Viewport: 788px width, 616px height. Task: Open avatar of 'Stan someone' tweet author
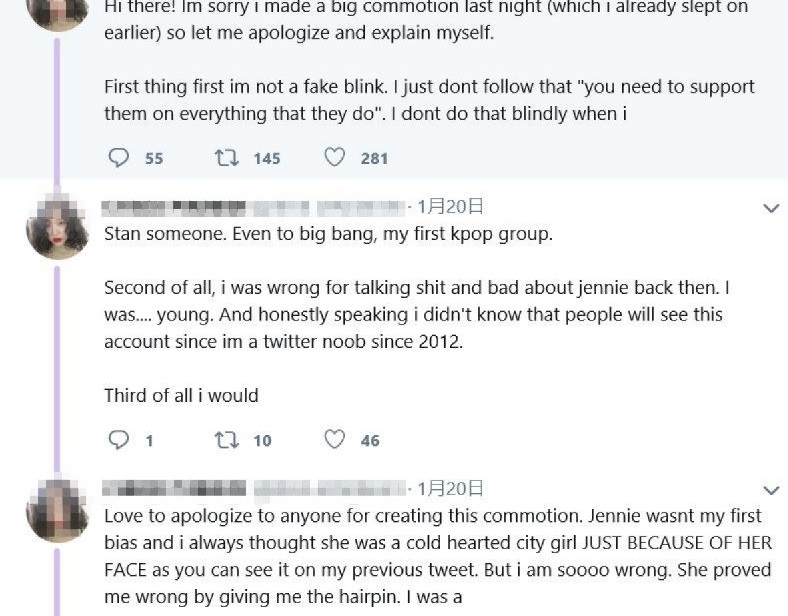[x=57, y=228]
